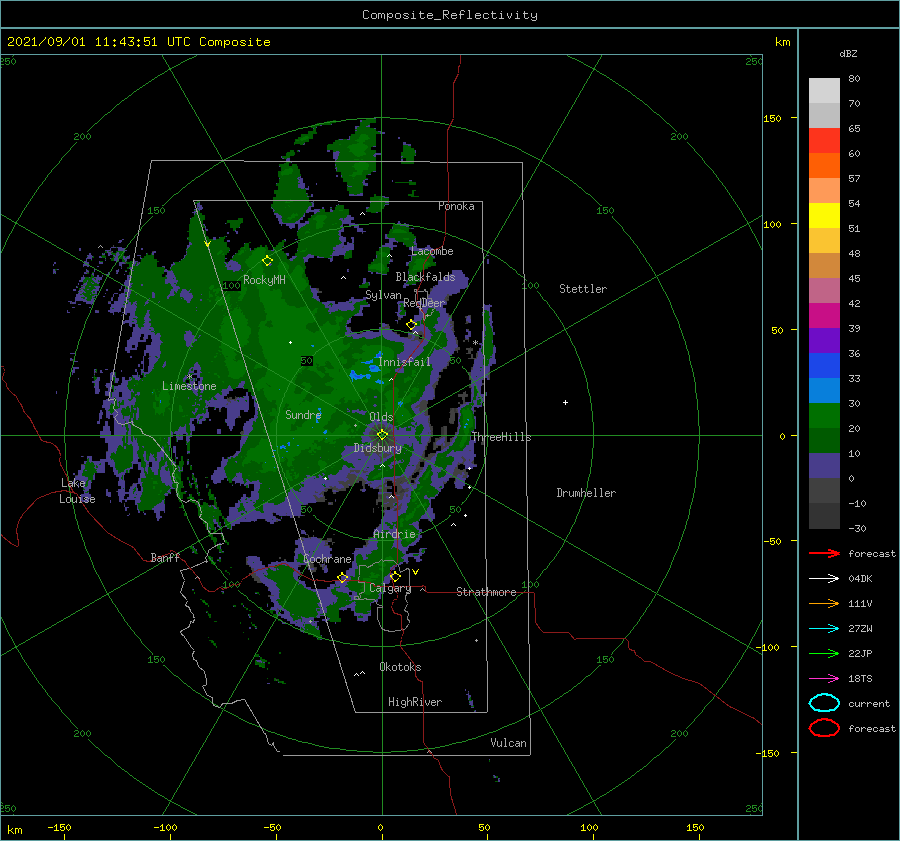The image size is (900, 841).
Task: Click the Strathmore city label
Action: [486, 592]
